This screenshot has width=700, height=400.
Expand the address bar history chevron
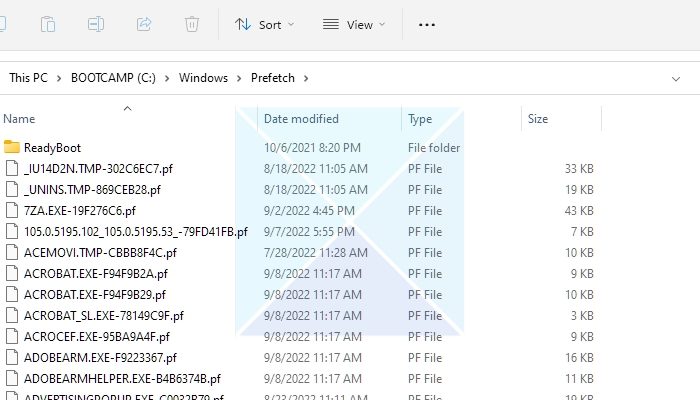point(677,78)
